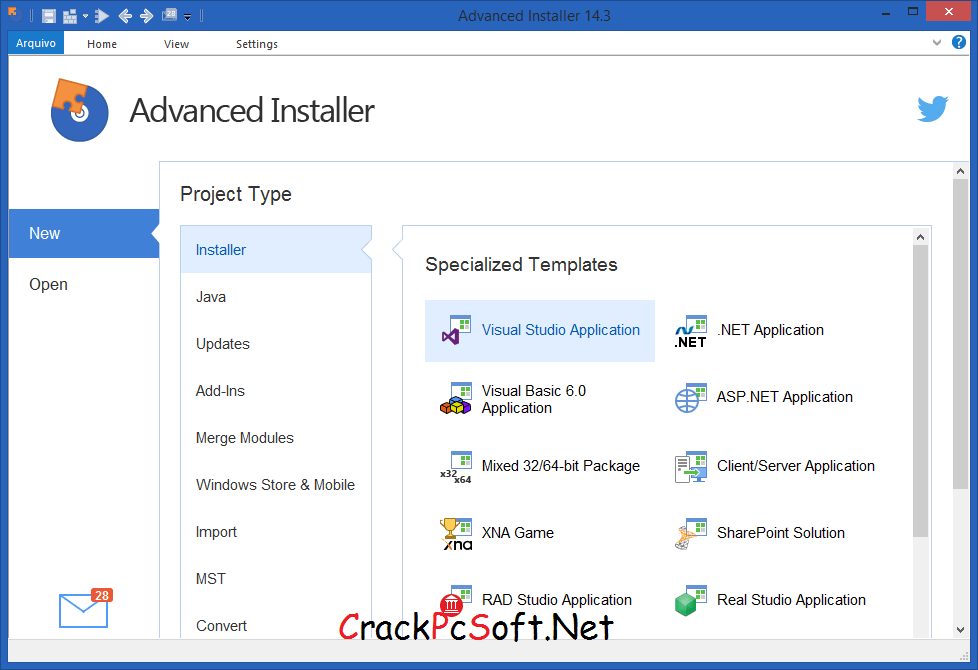This screenshot has width=978, height=670.
Task: Open Help with the question mark icon
Action: [959, 42]
